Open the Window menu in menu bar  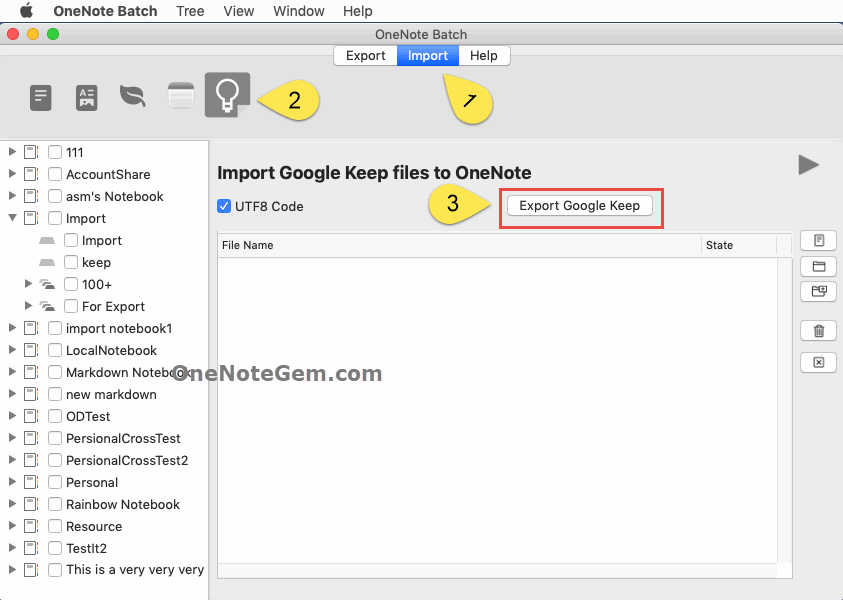click(x=299, y=11)
